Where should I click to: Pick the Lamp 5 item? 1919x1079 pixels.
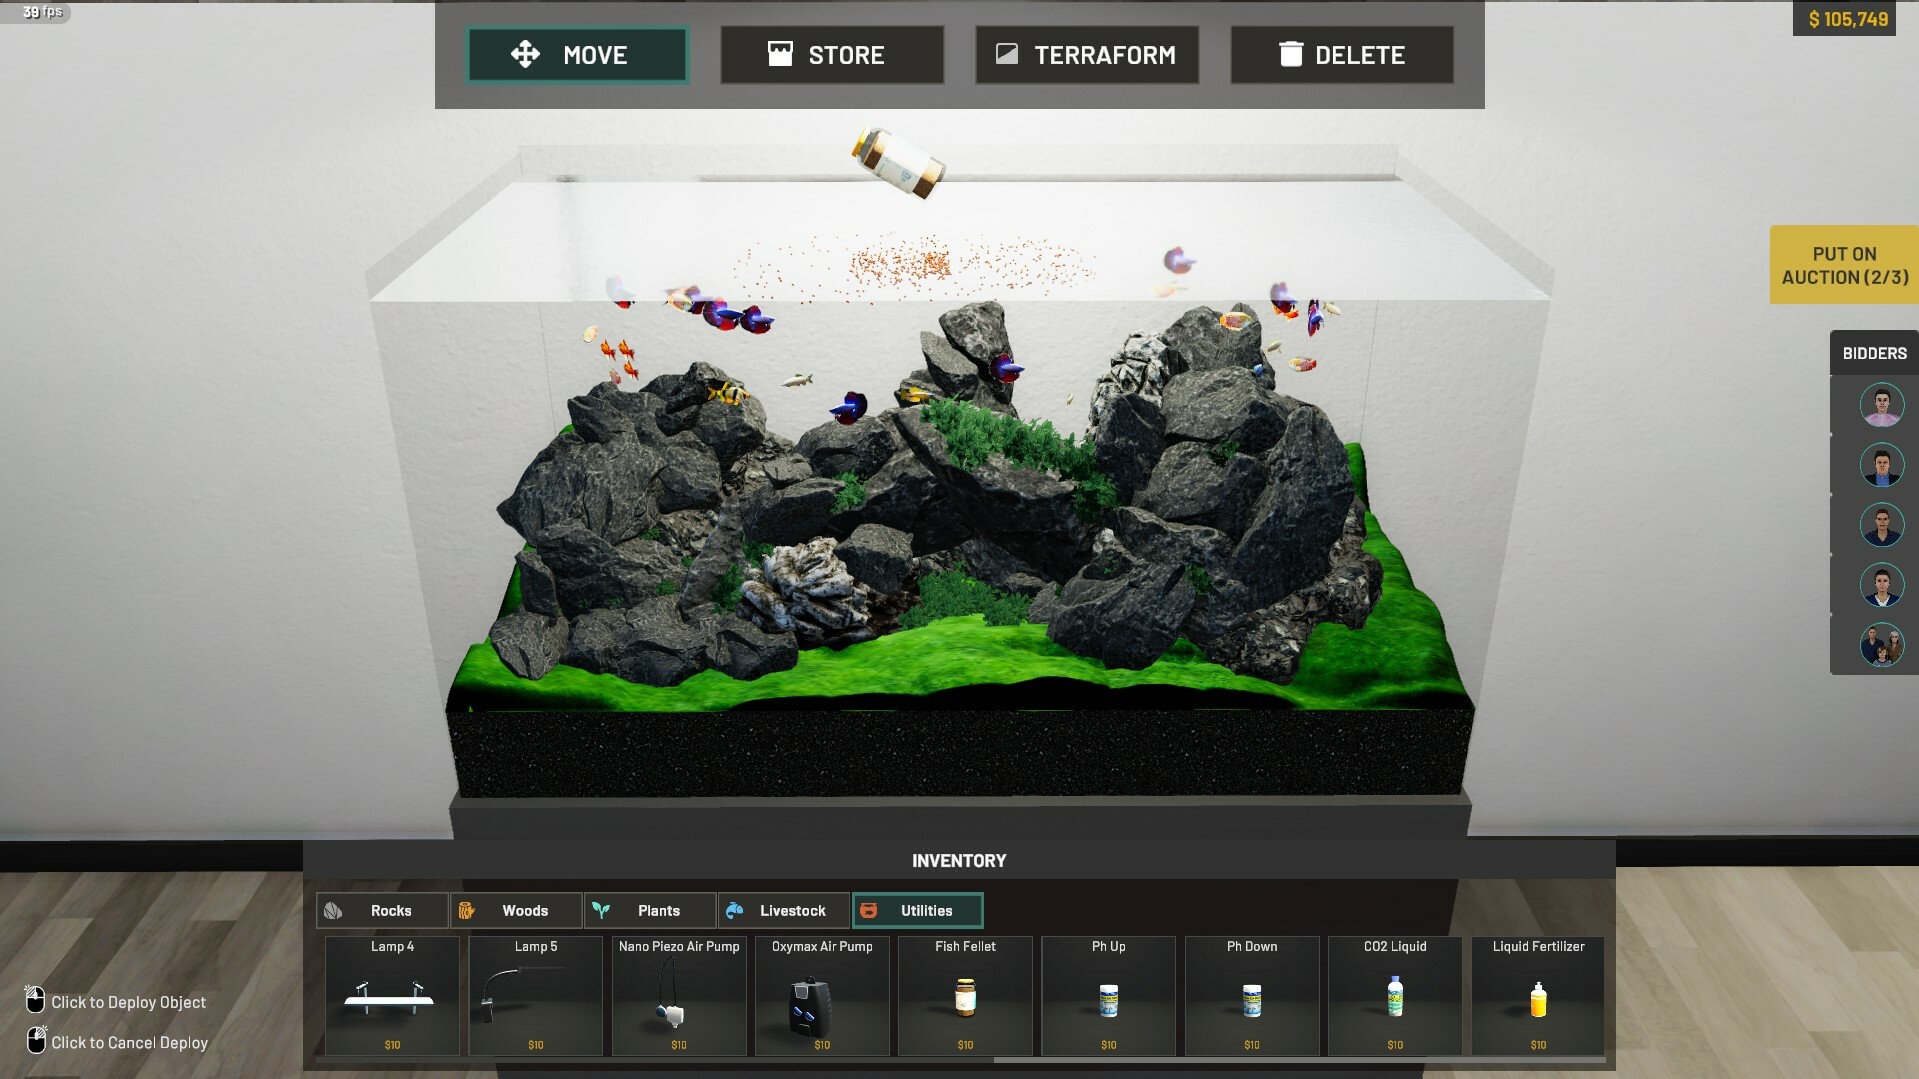[x=536, y=995]
